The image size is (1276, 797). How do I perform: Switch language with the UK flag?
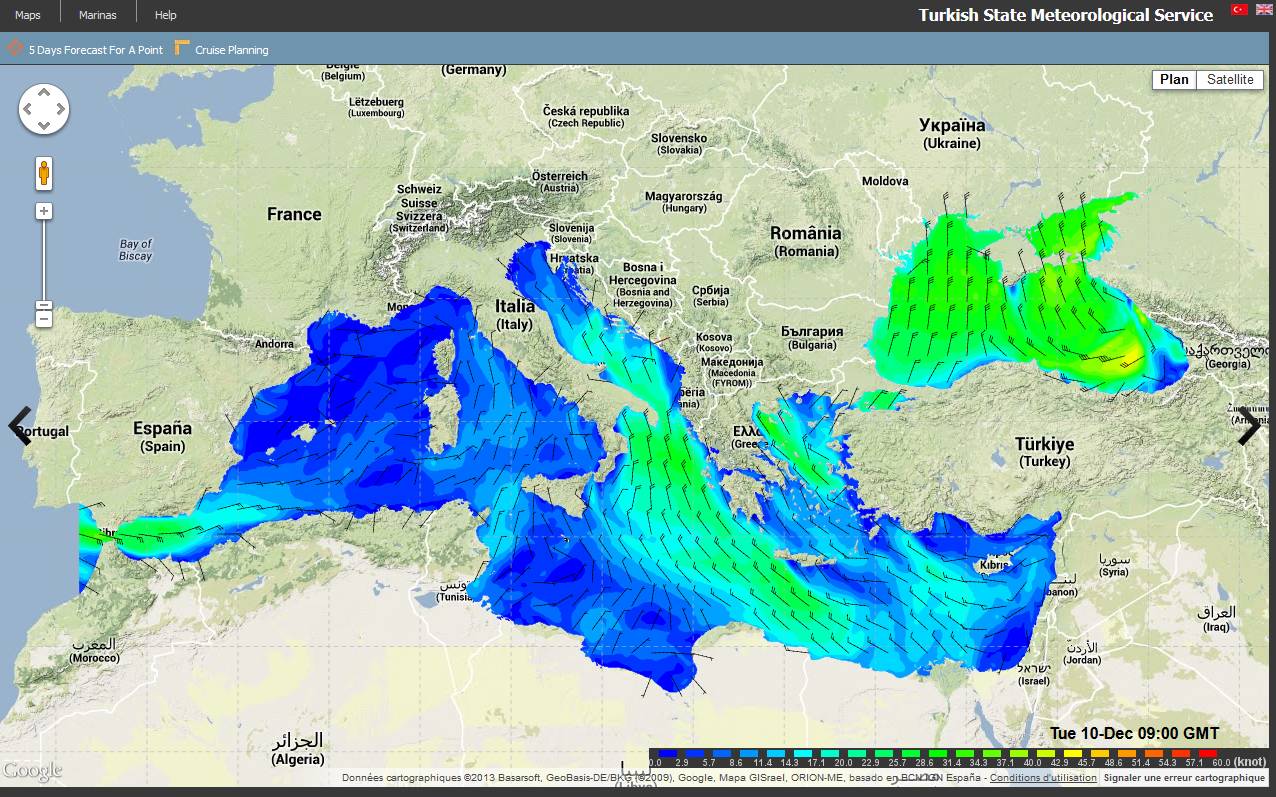pos(1264,10)
